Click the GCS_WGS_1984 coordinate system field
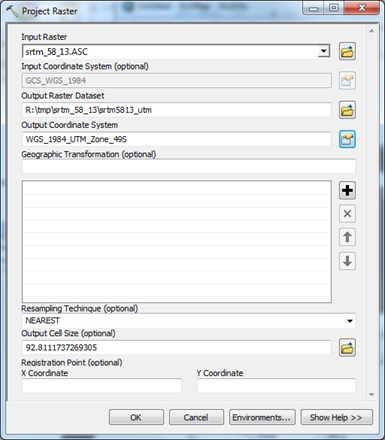Screen dimensions: 385x440 coord(177,81)
